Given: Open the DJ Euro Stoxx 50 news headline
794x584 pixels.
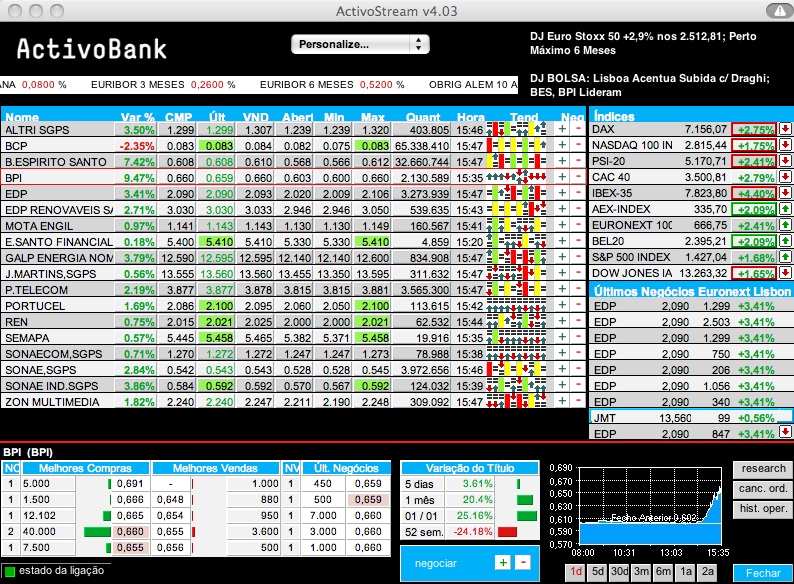Looking at the screenshot, I should pos(643,43).
